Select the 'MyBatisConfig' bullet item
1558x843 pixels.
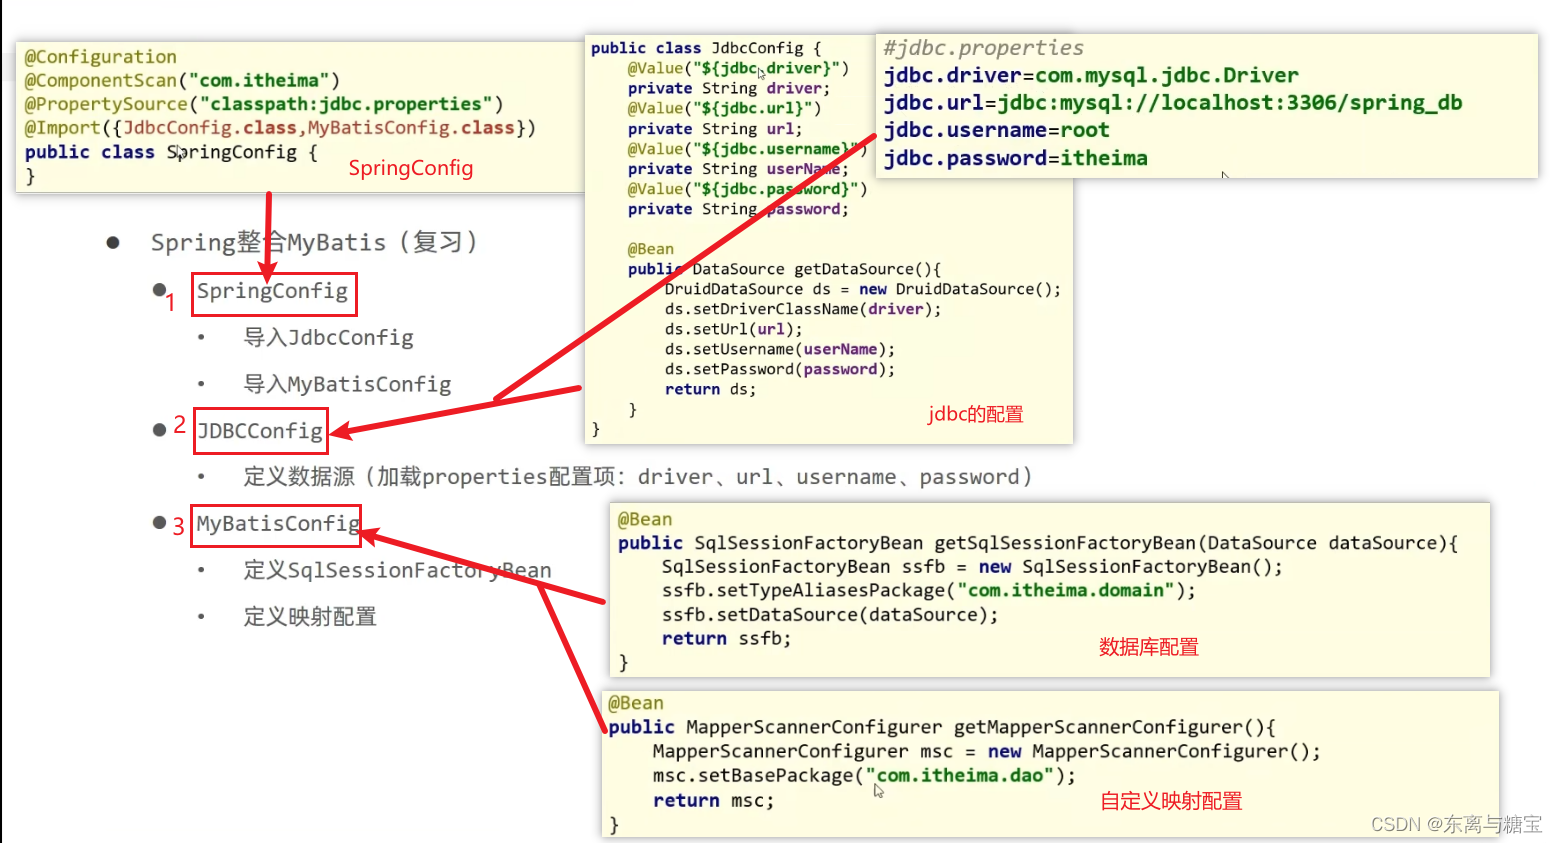277,524
